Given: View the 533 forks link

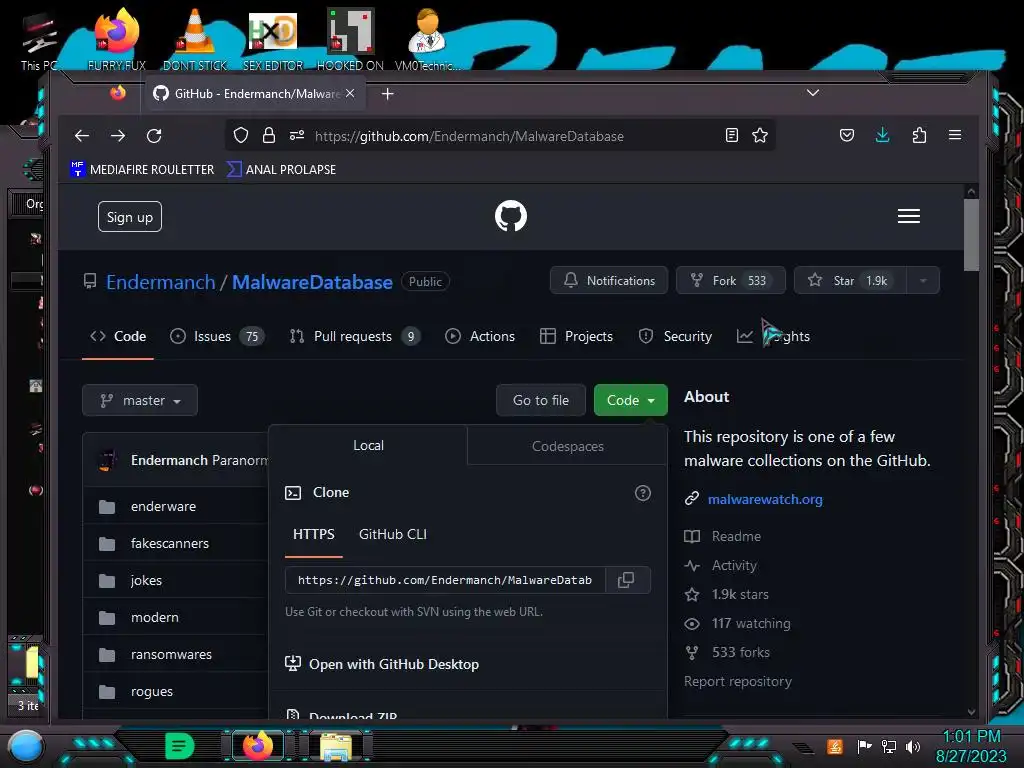Looking at the screenshot, I should (x=727, y=652).
